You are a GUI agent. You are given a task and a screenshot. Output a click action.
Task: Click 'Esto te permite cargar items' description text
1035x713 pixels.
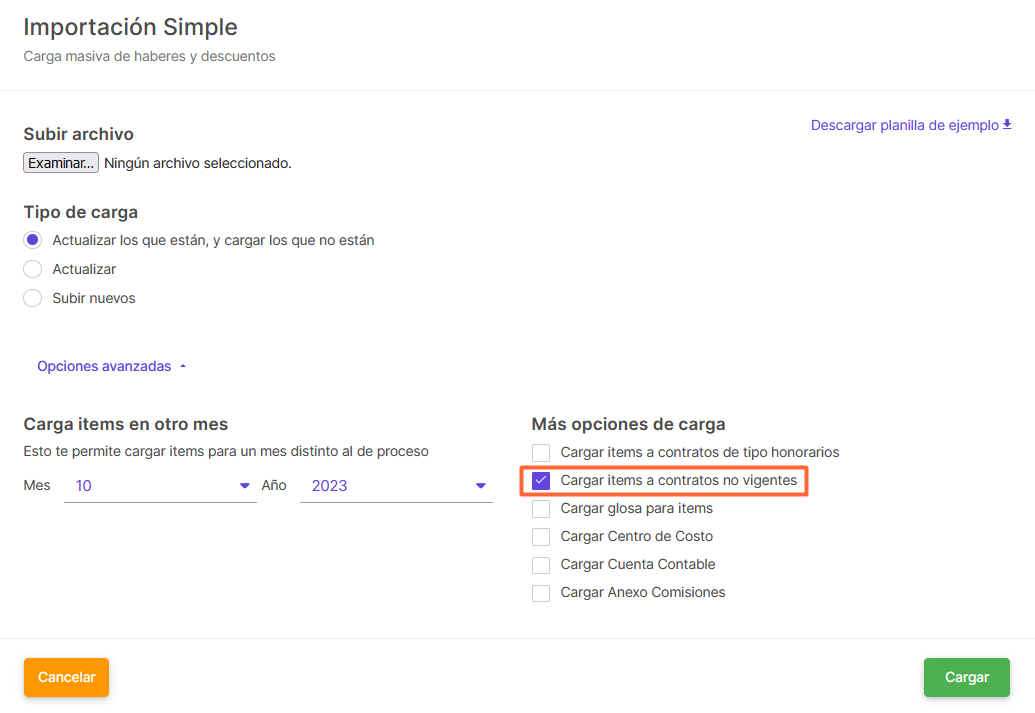point(226,452)
